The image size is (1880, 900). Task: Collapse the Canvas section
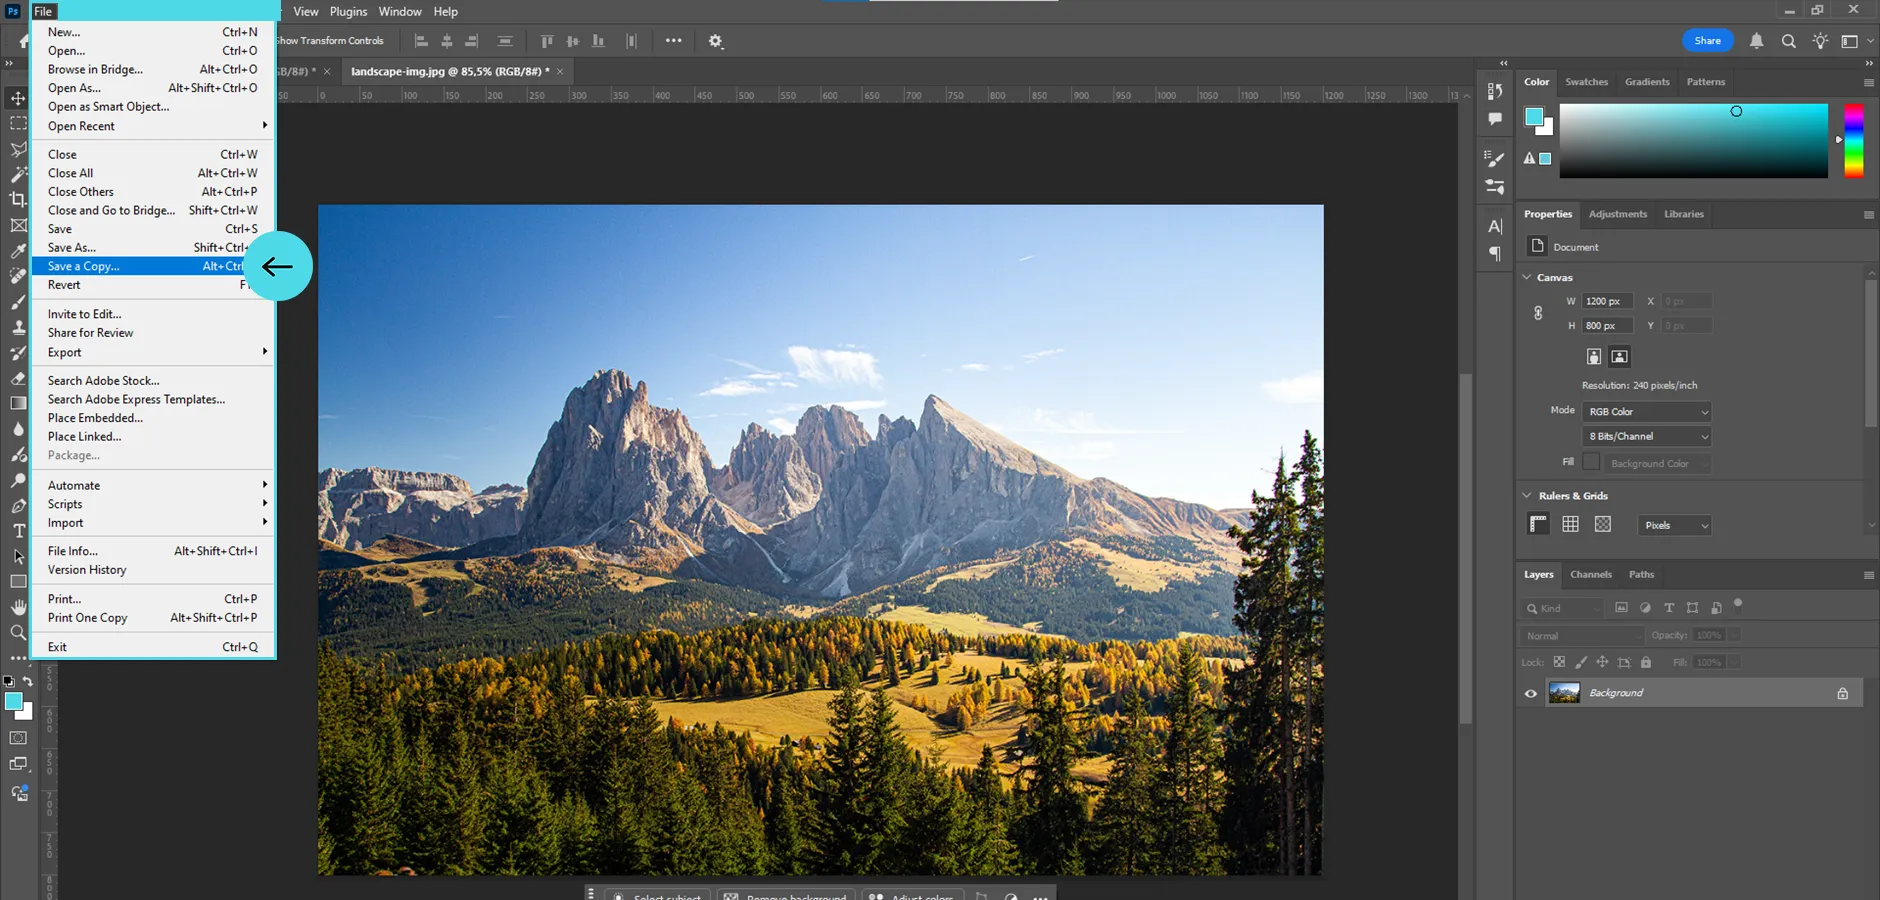click(1527, 277)
